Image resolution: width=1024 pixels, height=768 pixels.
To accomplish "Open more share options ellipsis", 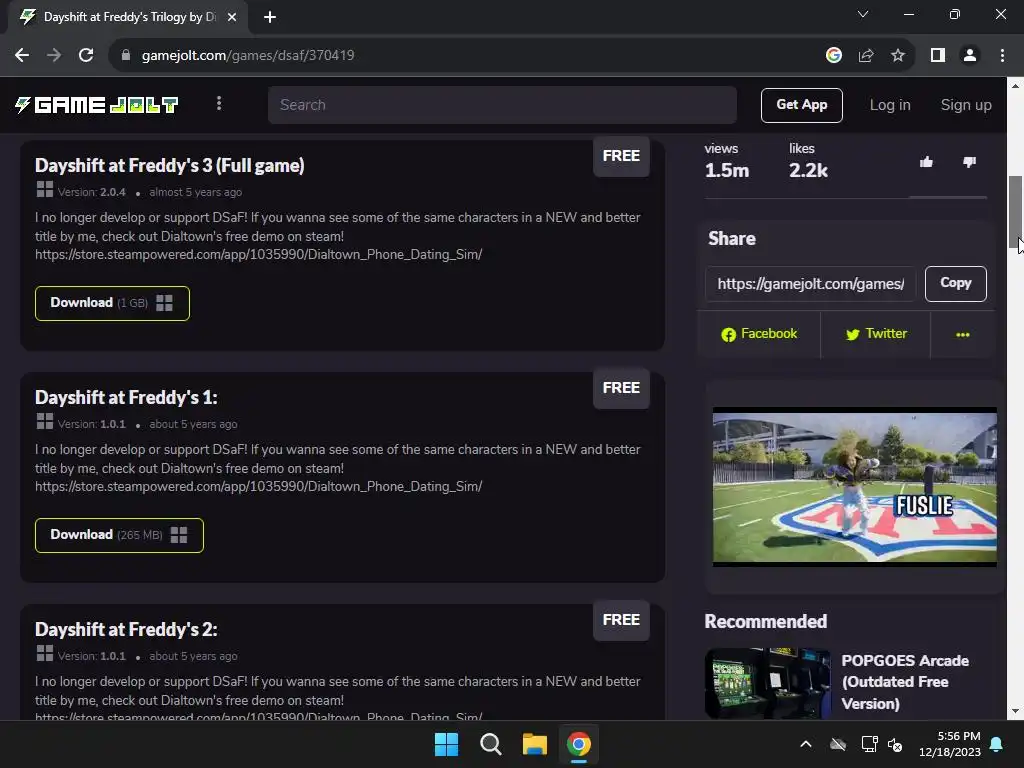I will 963,334.
